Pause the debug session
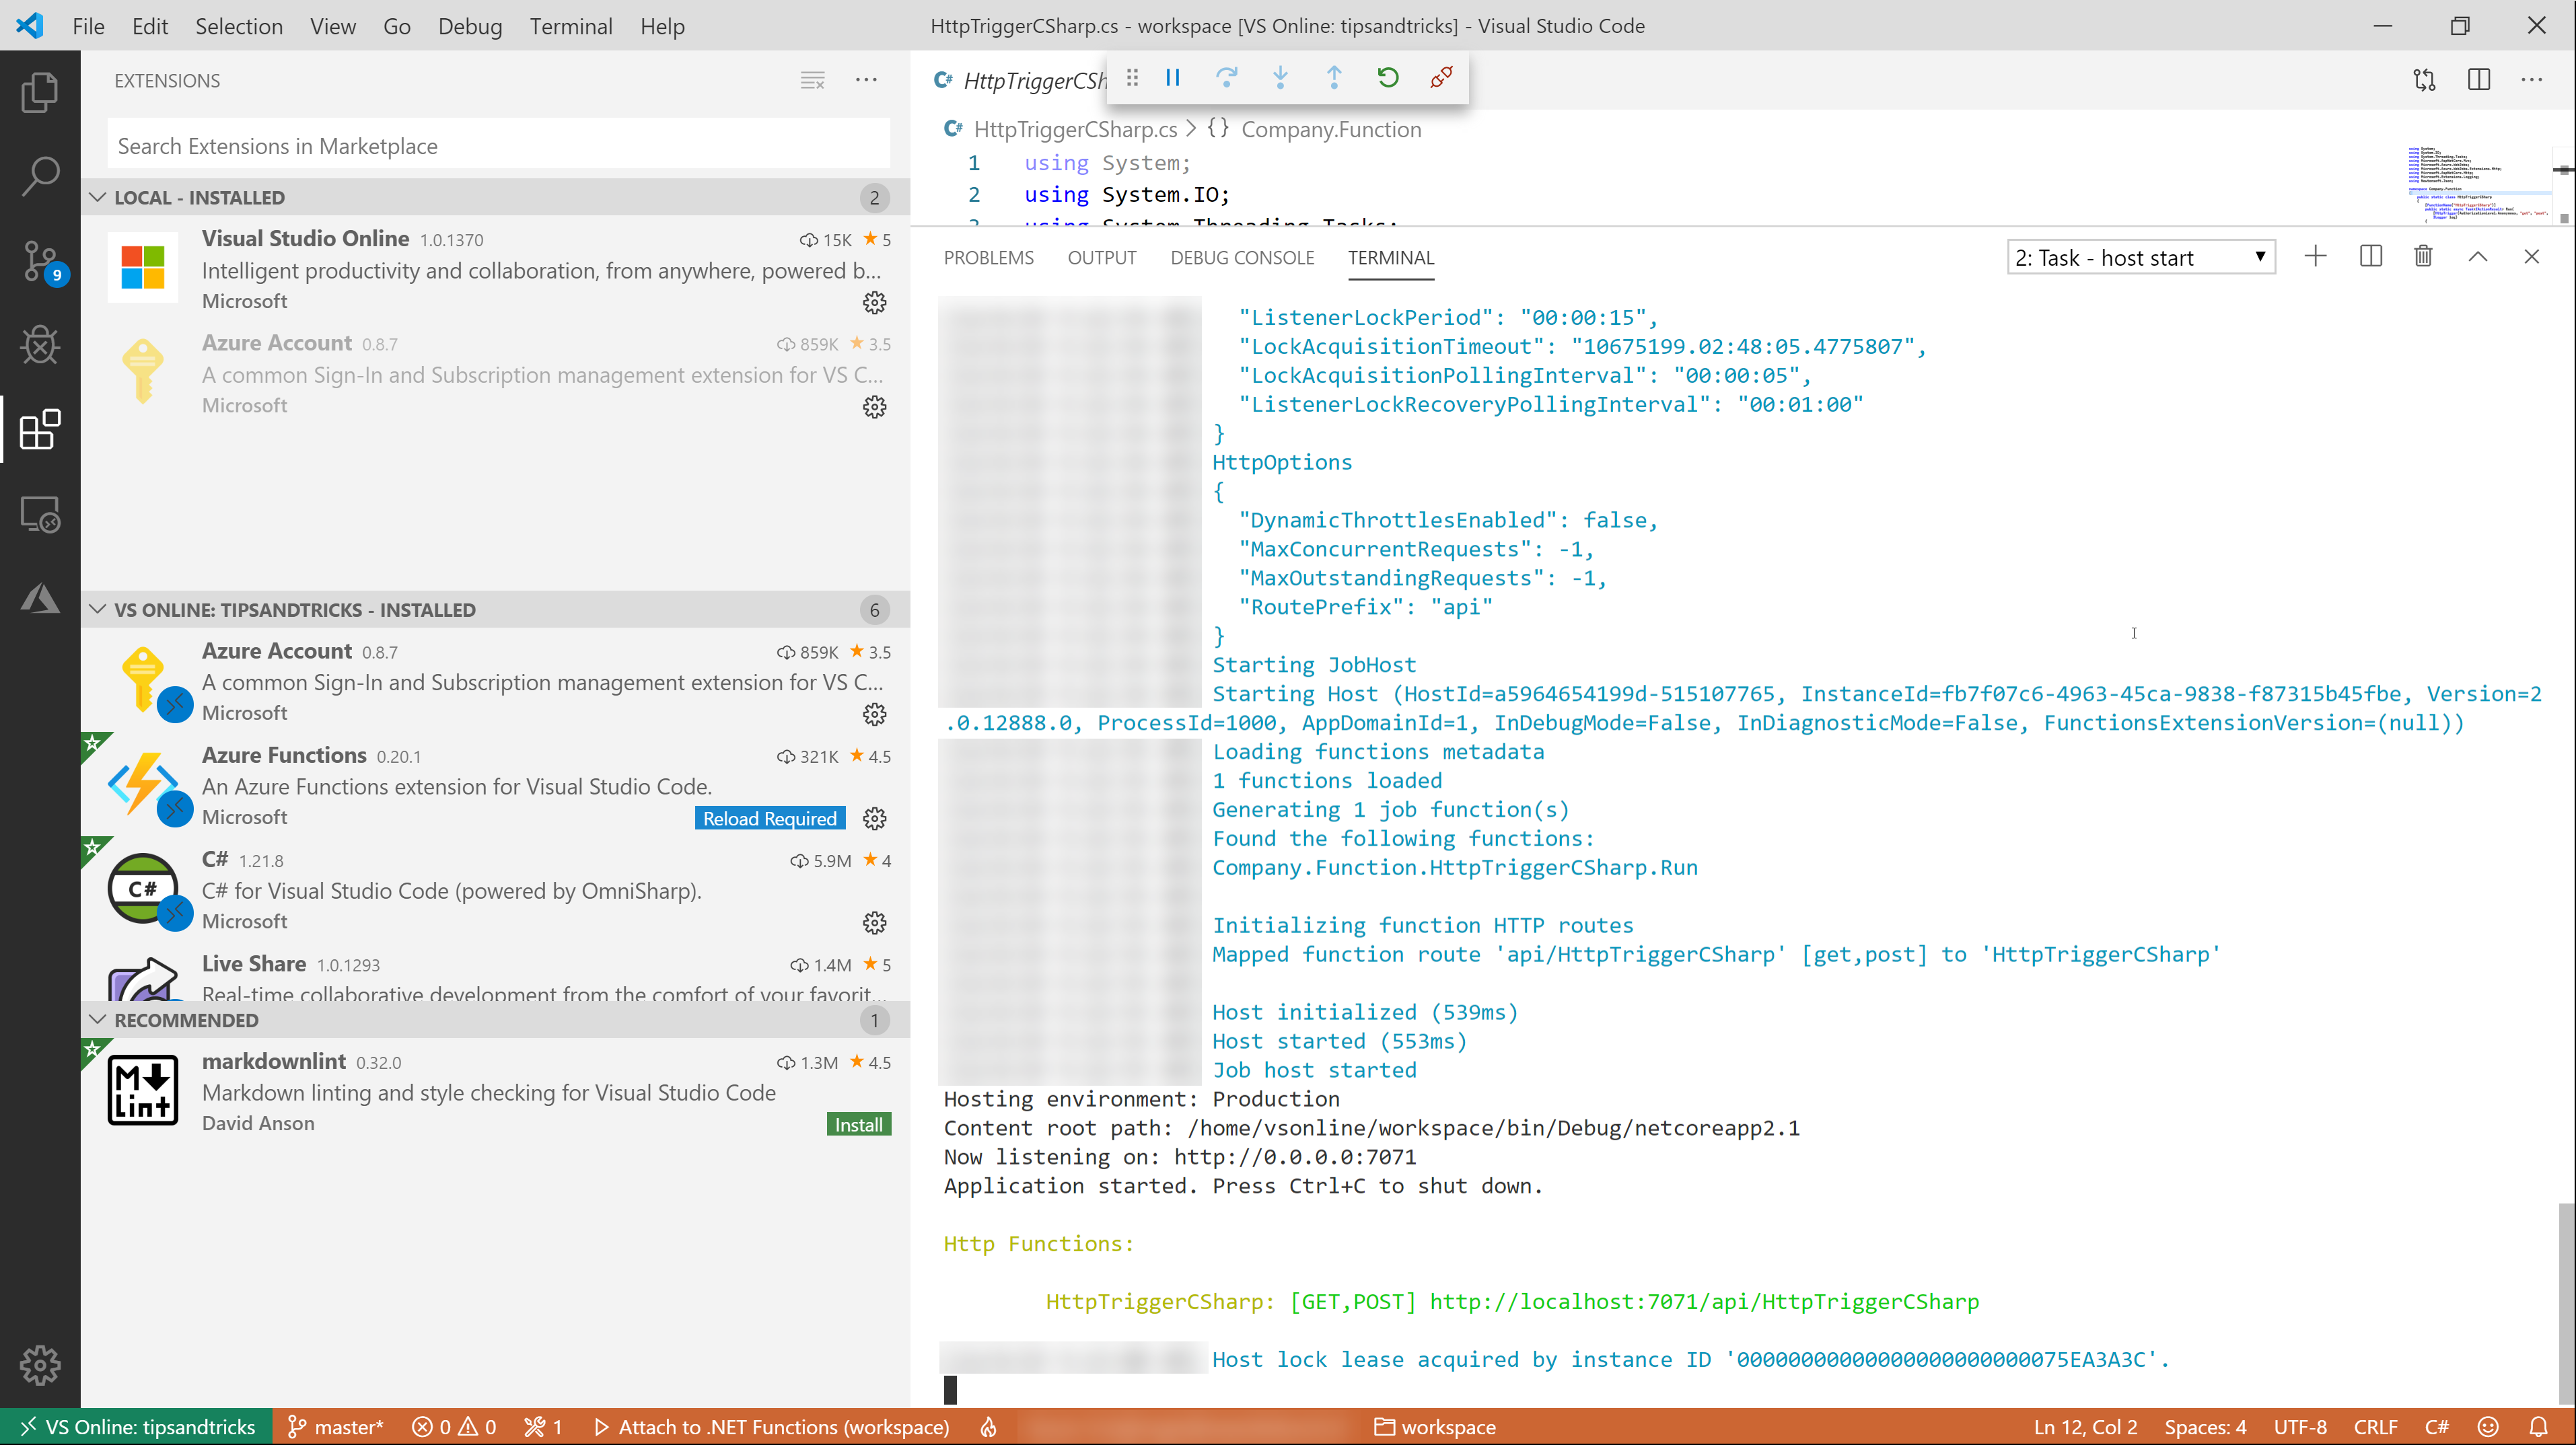 pyautogui.click(x=1173, y=78)
